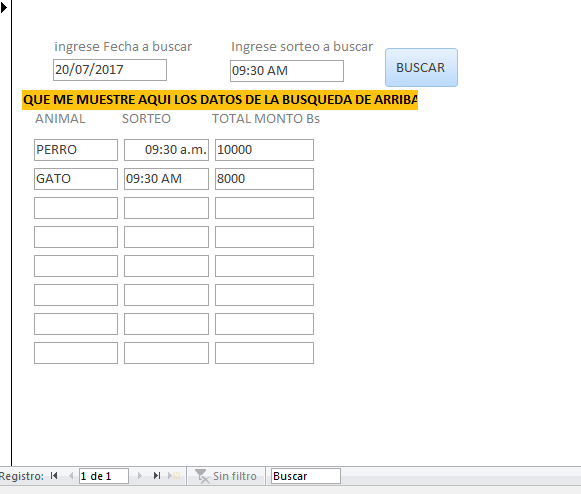Select the 8000 total monto field
Viewport: 581px width, 494px height.
pyautogui.click(x=264, y=179)
